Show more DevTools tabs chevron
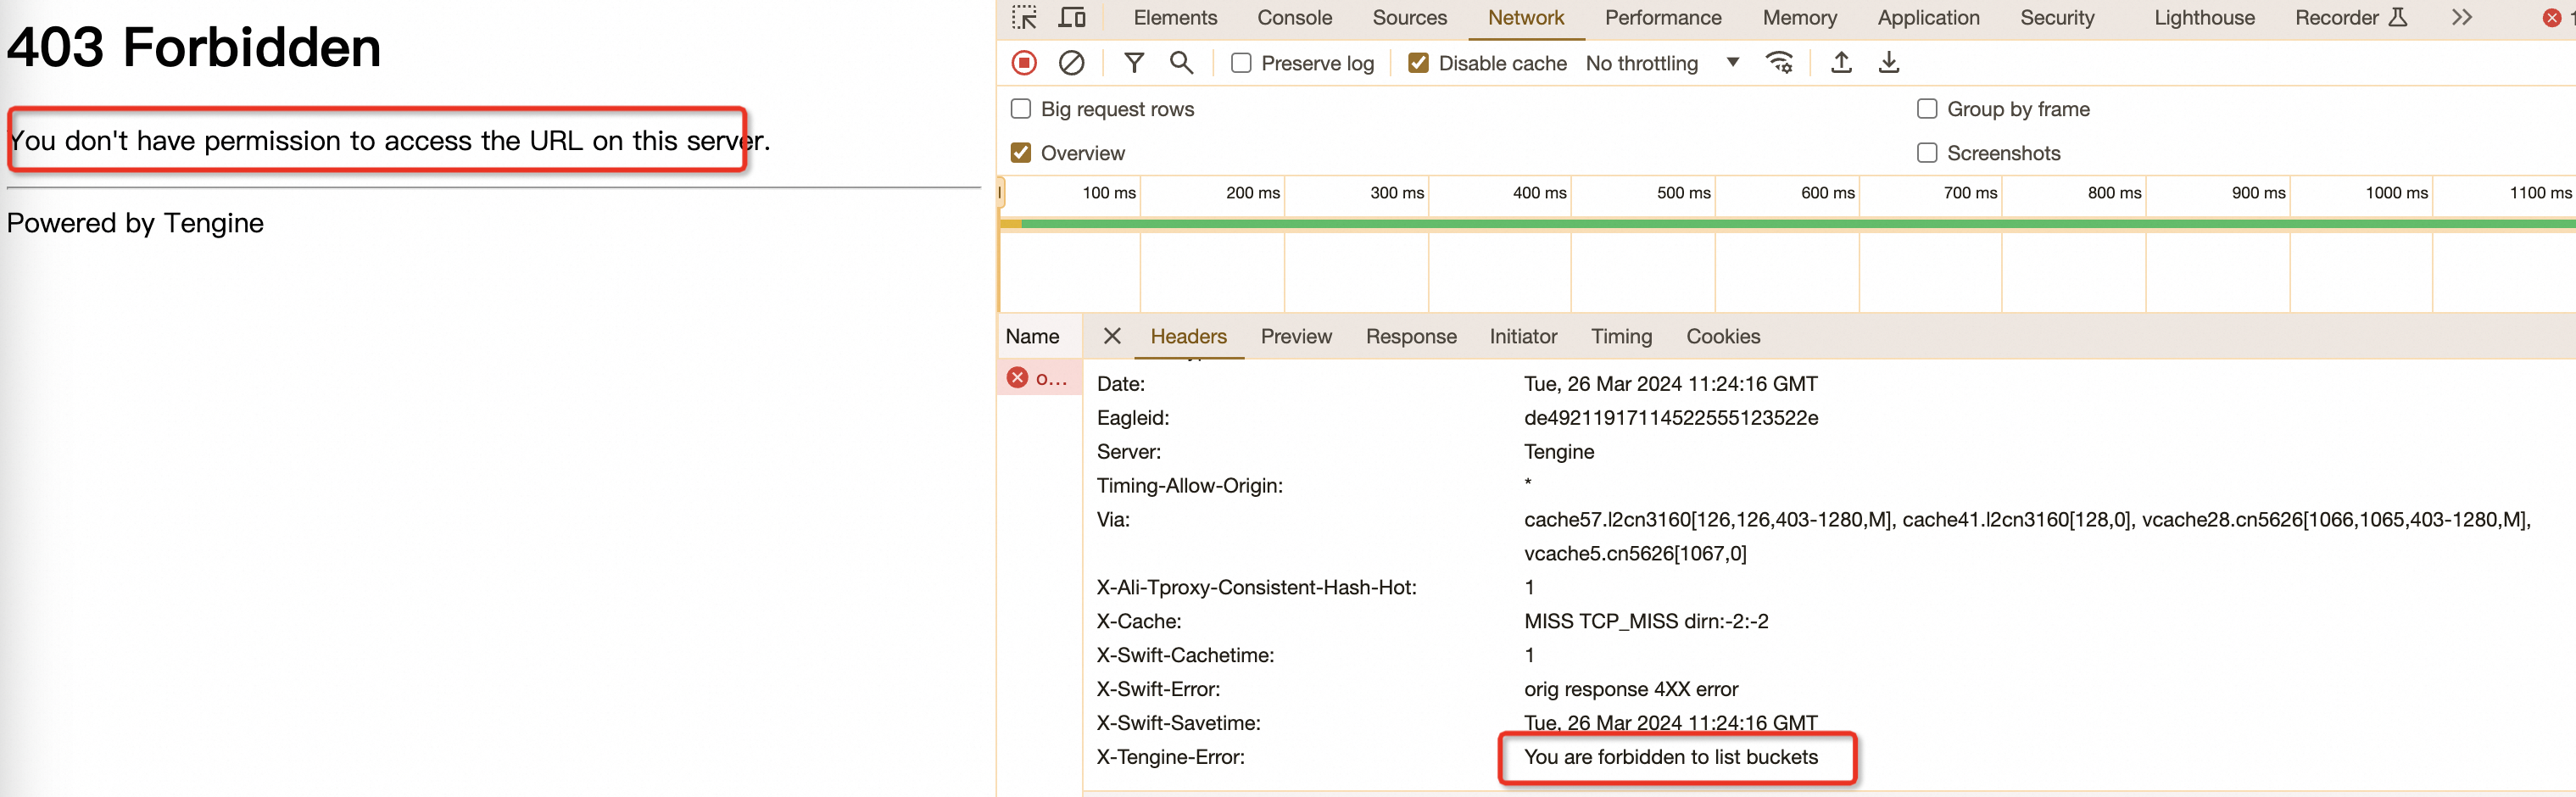2576x797 pixels. tap(2462, 18)
